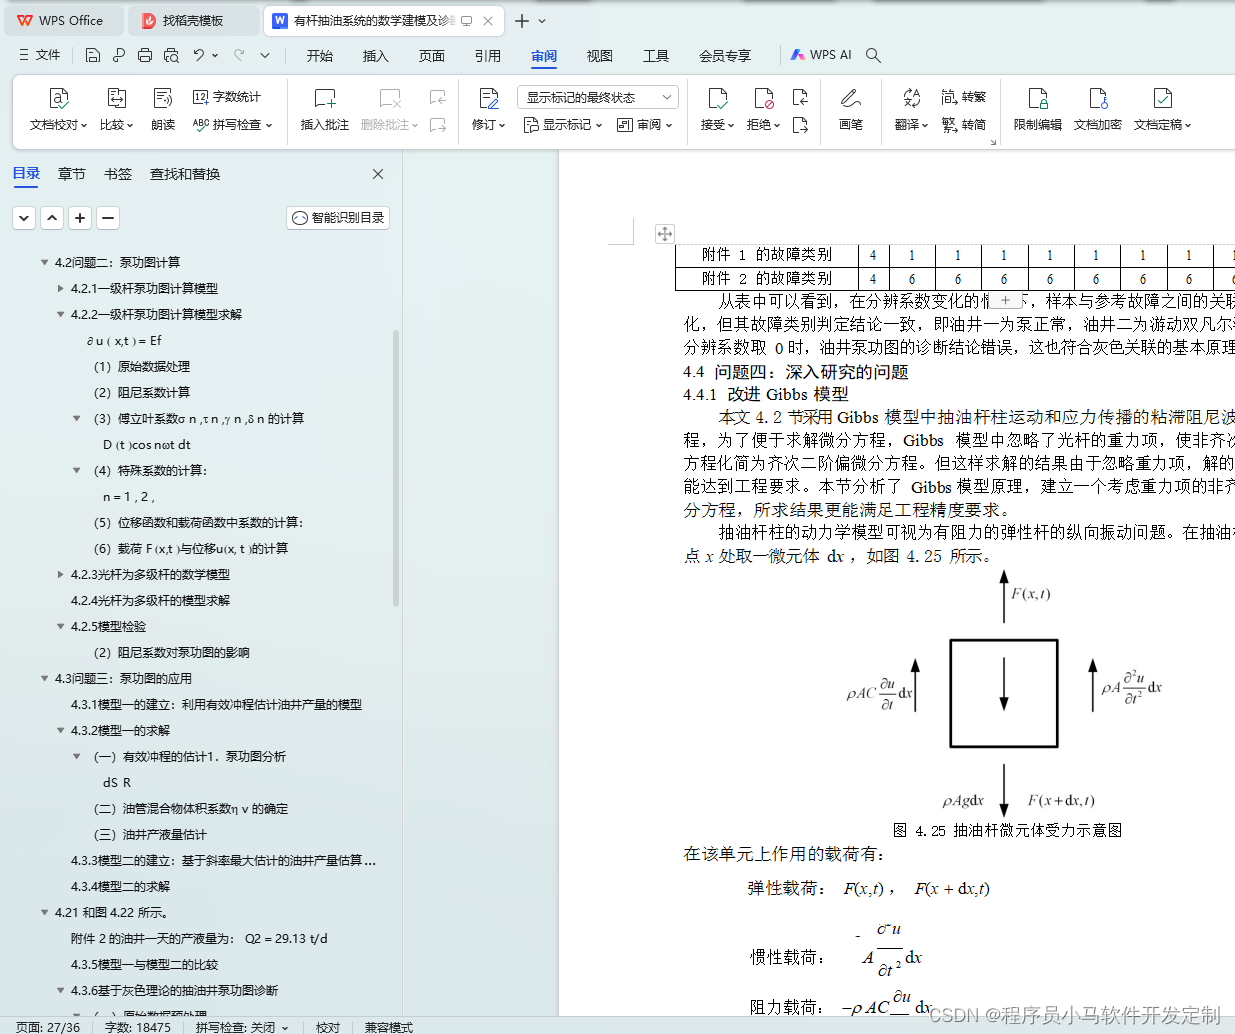Switch to the 视图 ribbon tab
The height and width of the screenshot is (1034, 1235).
point(600,56)
